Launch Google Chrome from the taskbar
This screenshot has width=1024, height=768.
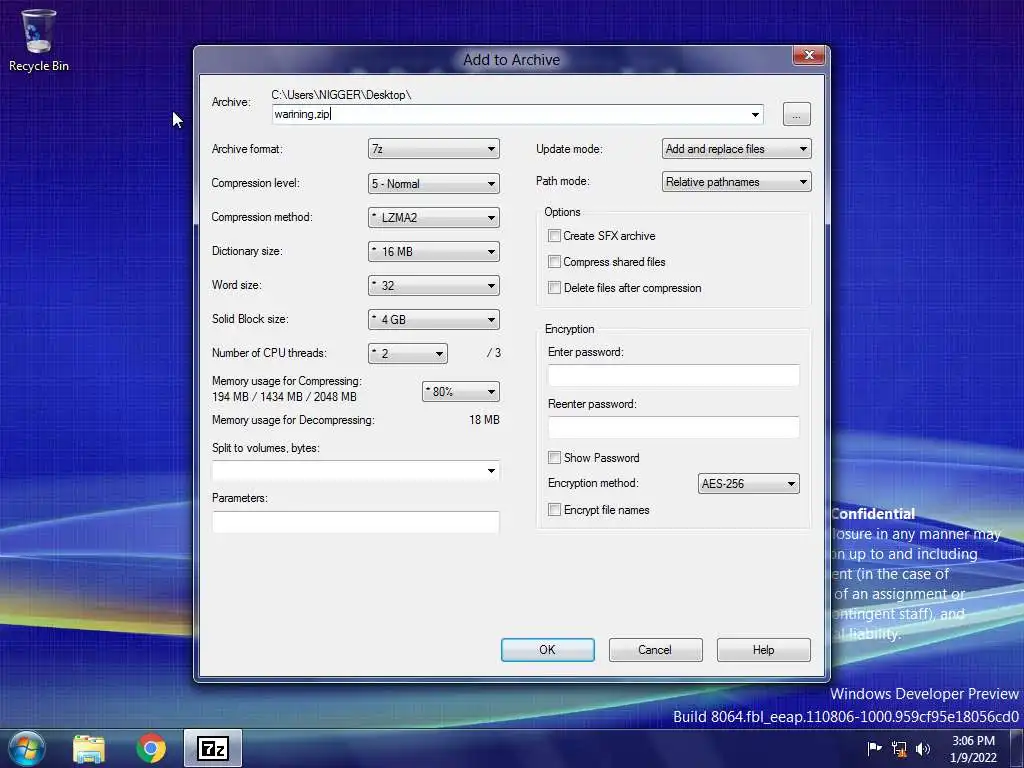click(151, 748)
